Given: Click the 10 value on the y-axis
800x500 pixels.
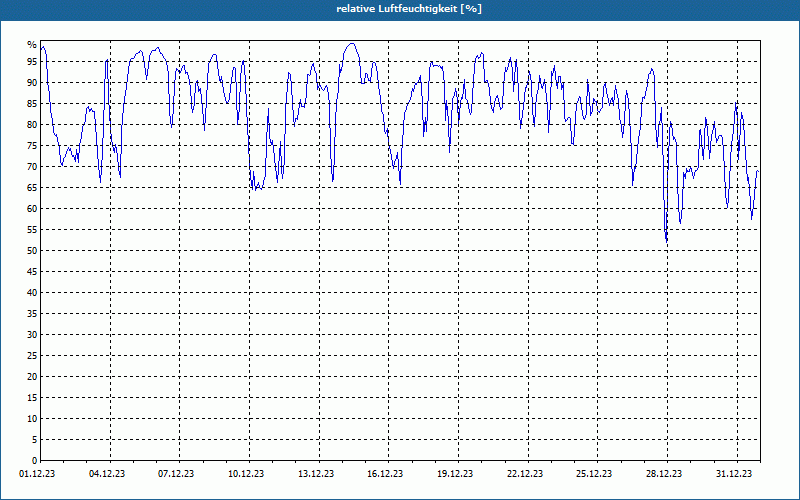Looking at the screenshot, I should [32, 419].
